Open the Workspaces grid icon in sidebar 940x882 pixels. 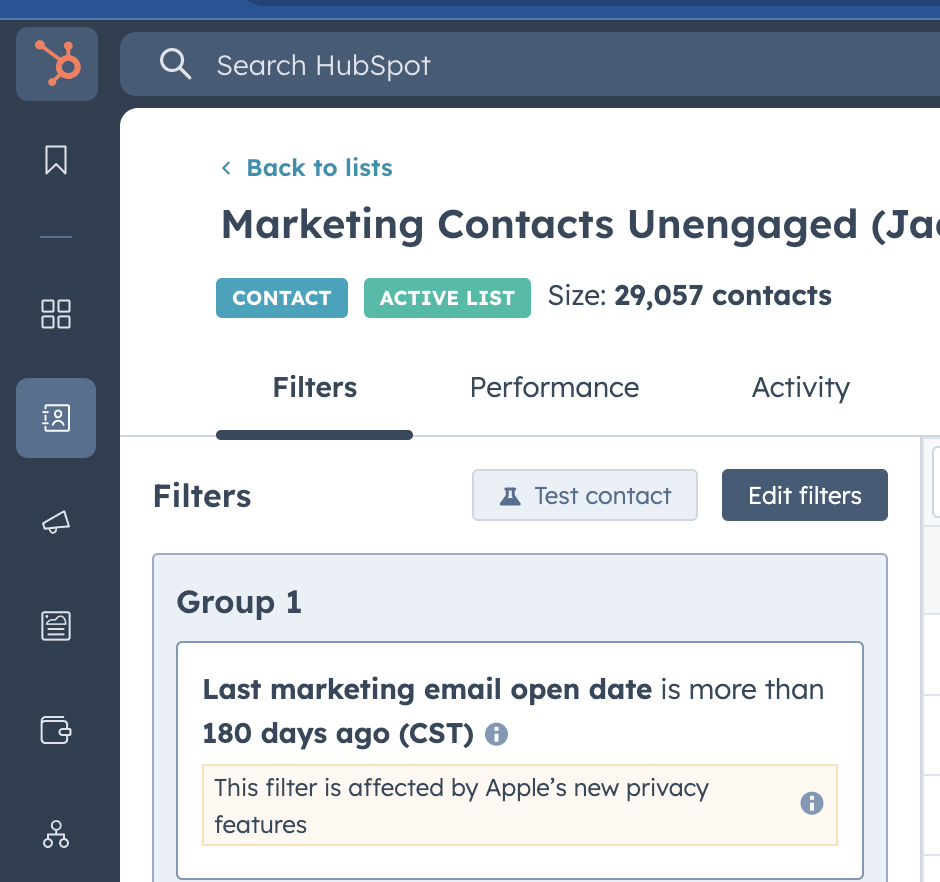pos(55,314)
